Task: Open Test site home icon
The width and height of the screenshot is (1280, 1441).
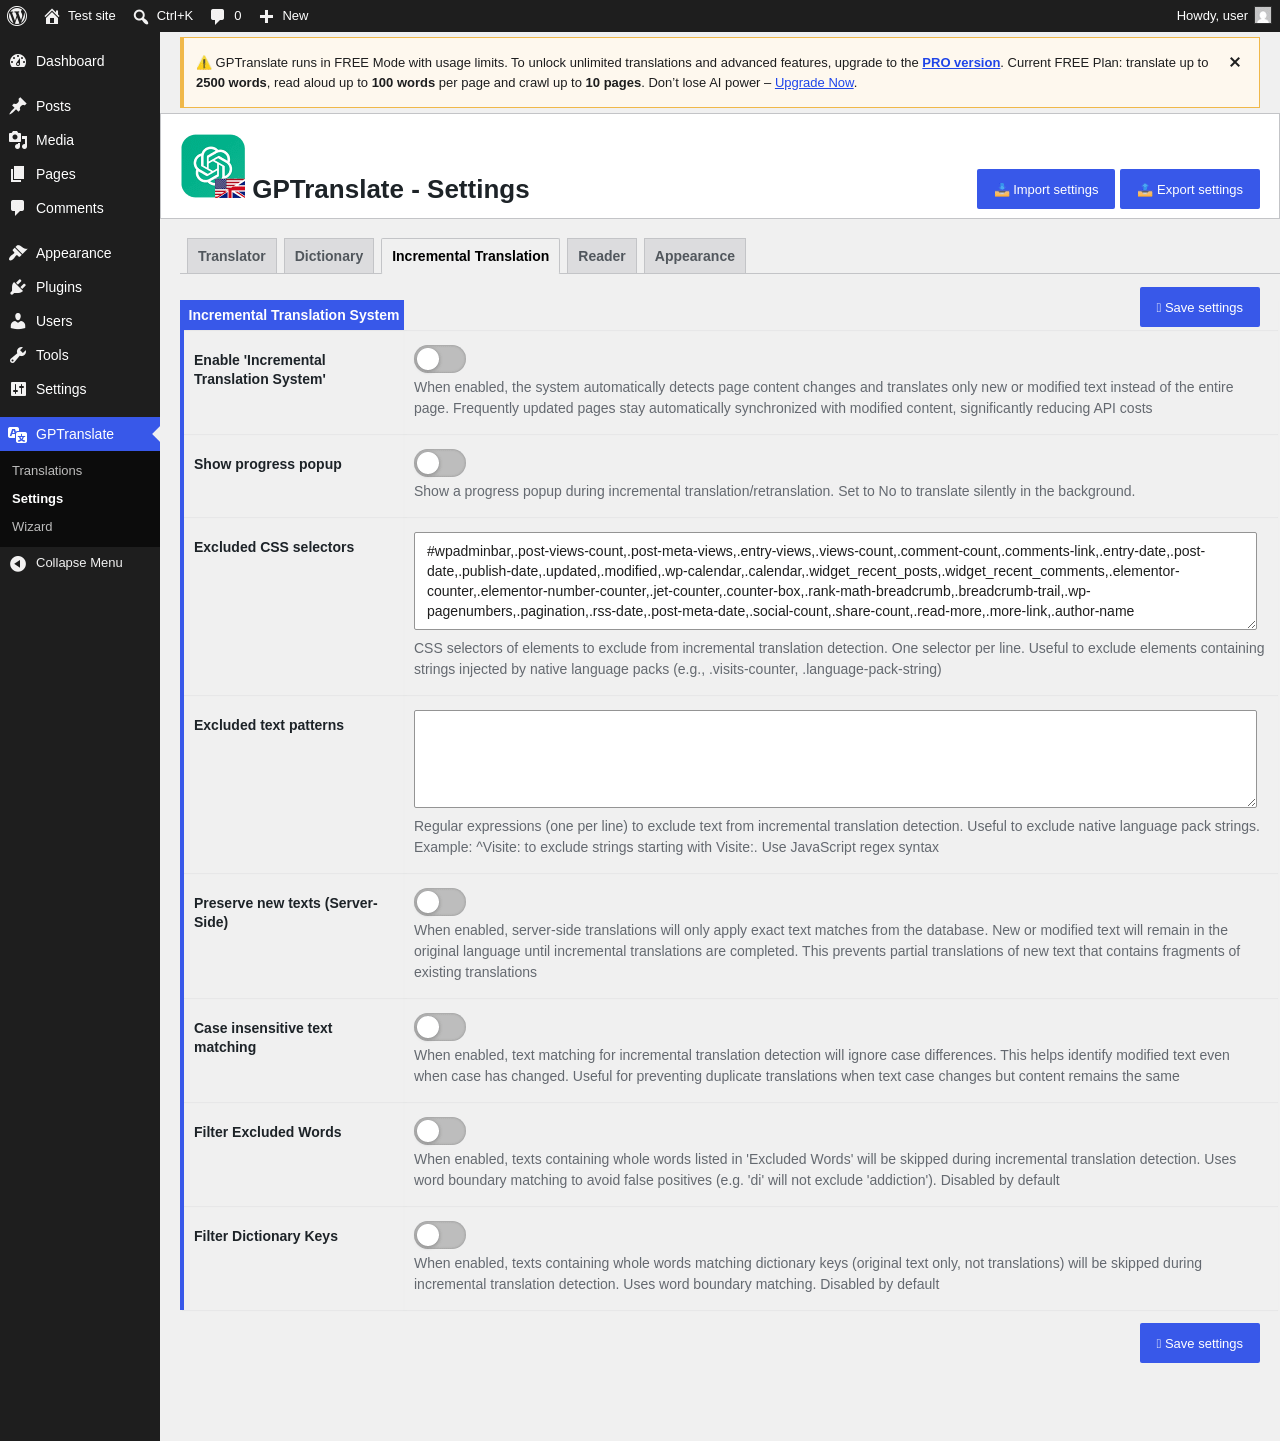Action: click(x=52, y=16)
